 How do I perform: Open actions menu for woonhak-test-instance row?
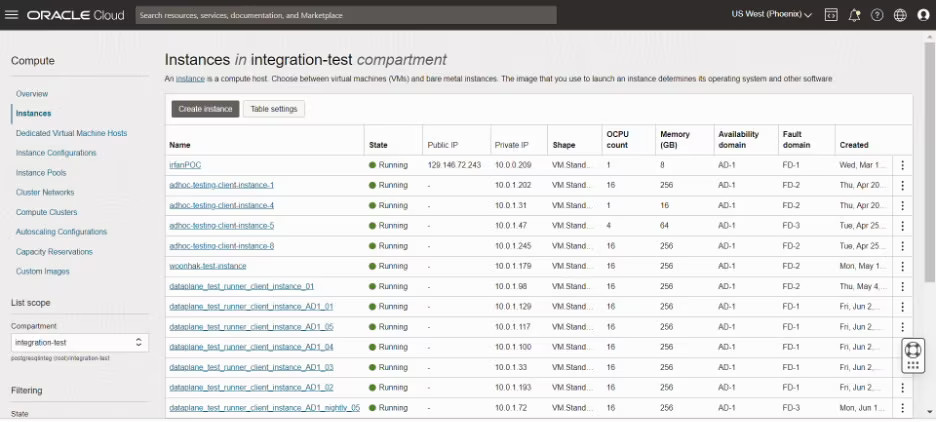tap(902, 266)
